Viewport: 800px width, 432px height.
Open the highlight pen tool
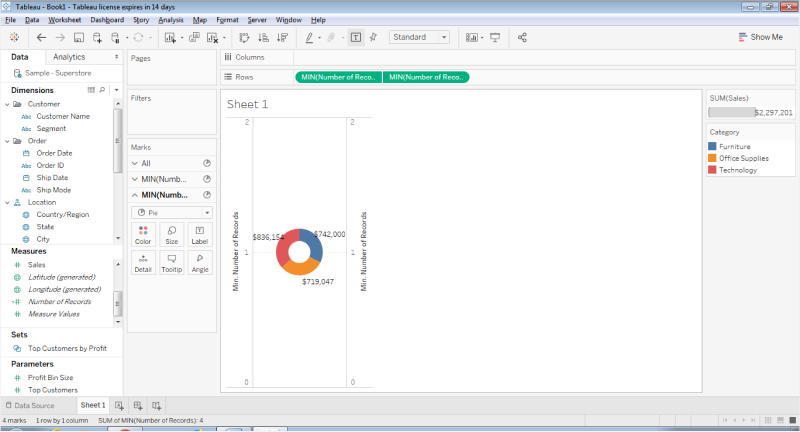[x=309, y=37]
